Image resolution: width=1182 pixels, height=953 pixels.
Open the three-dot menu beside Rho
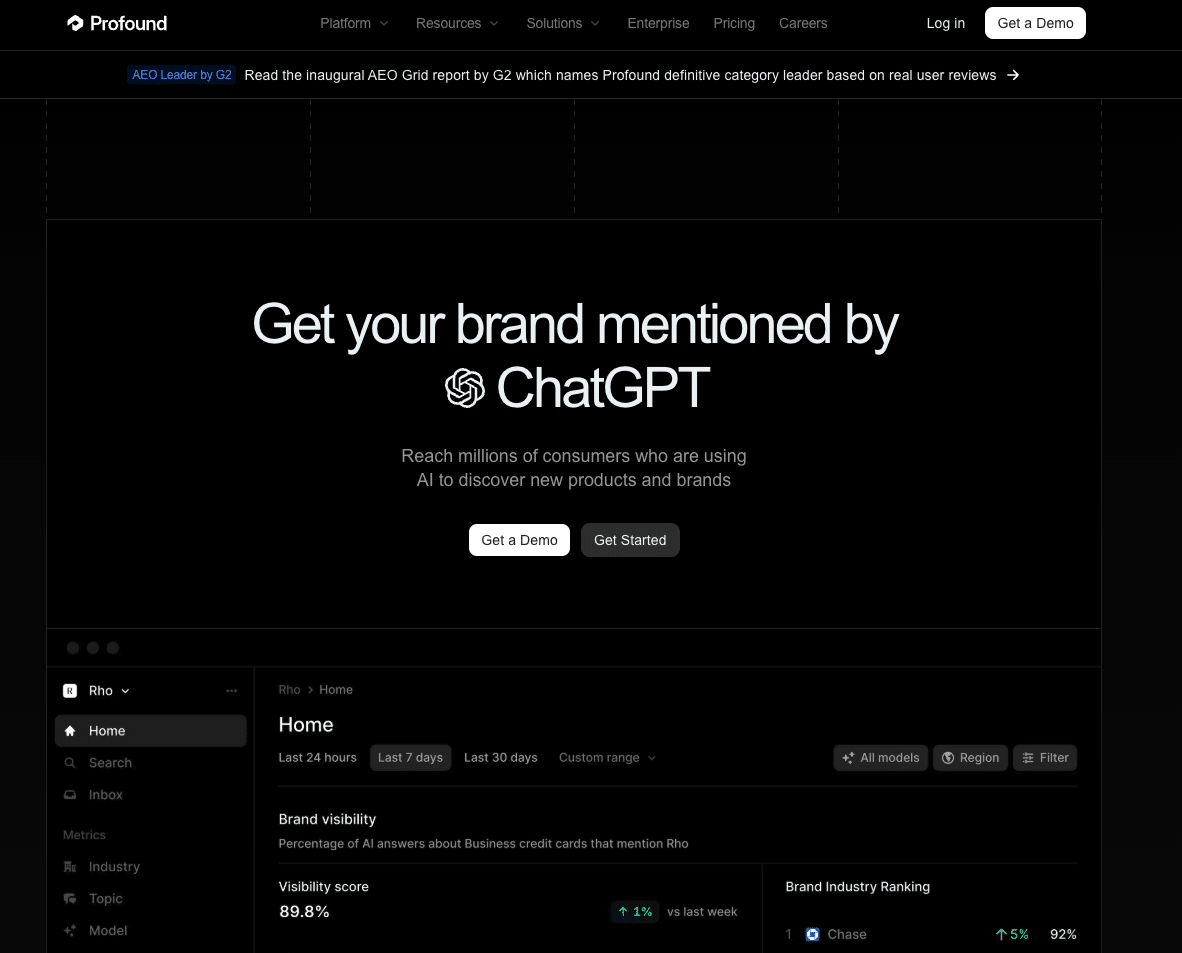coord(231,691)
